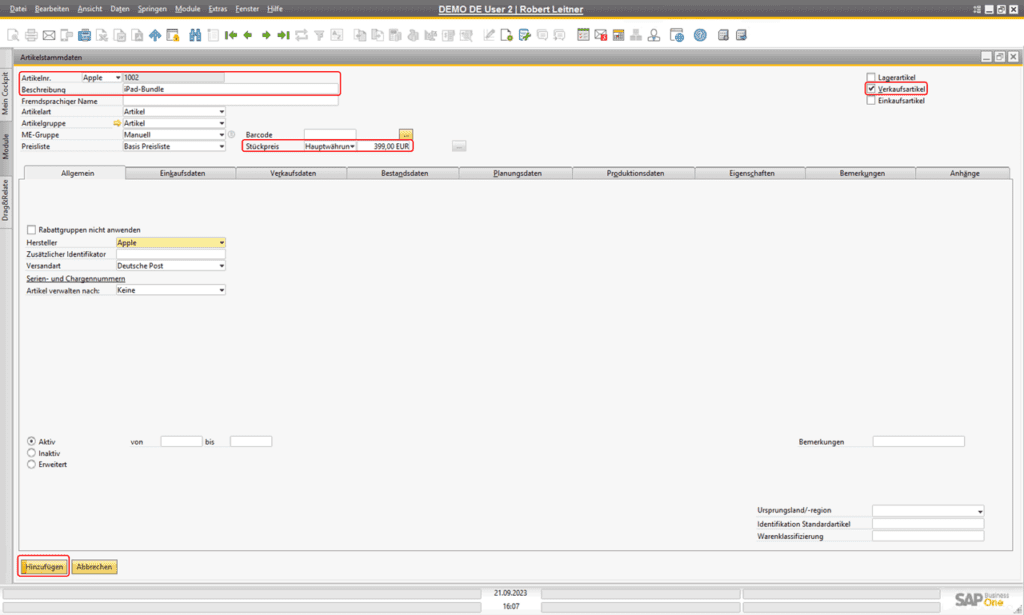This screenshot has width=1024, height=615.
Task: Open the Drag&Relate side tab
Action: point(5,200)
